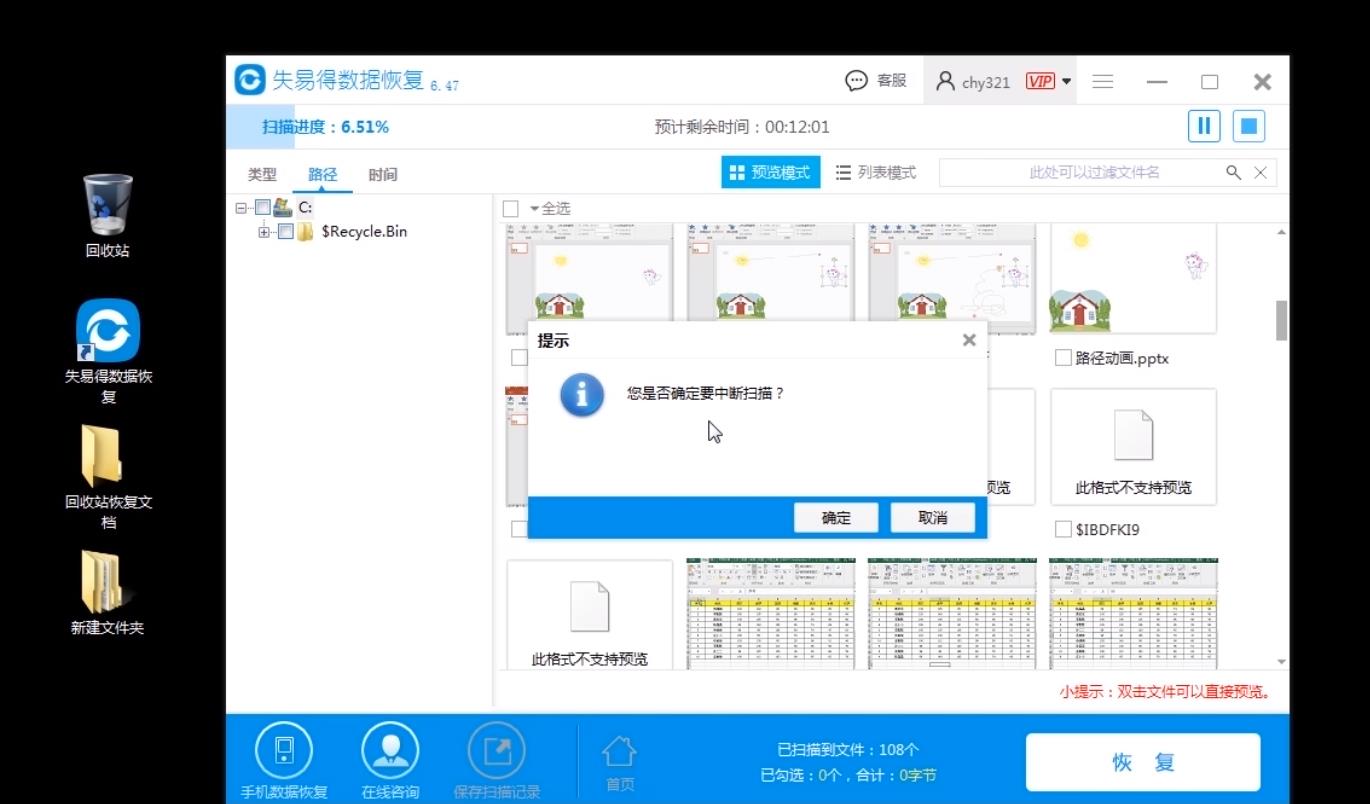Check the $Recycle.Bin checkbox
Screen dimensions: 1370x804
pos(285,232)
